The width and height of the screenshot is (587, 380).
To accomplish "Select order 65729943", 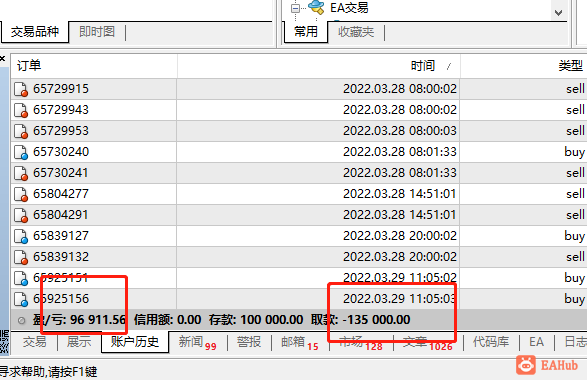I will point(61,110).
